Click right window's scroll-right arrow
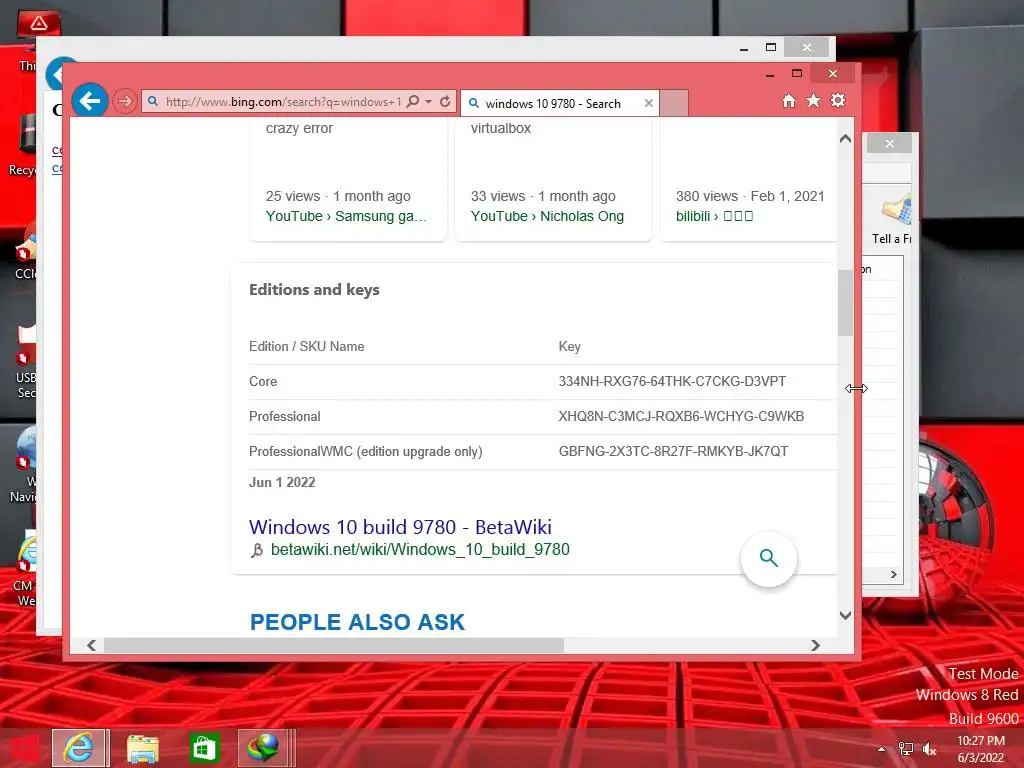Image resolution: width=1024 pixels, height=768 pixels. point(893,575)
